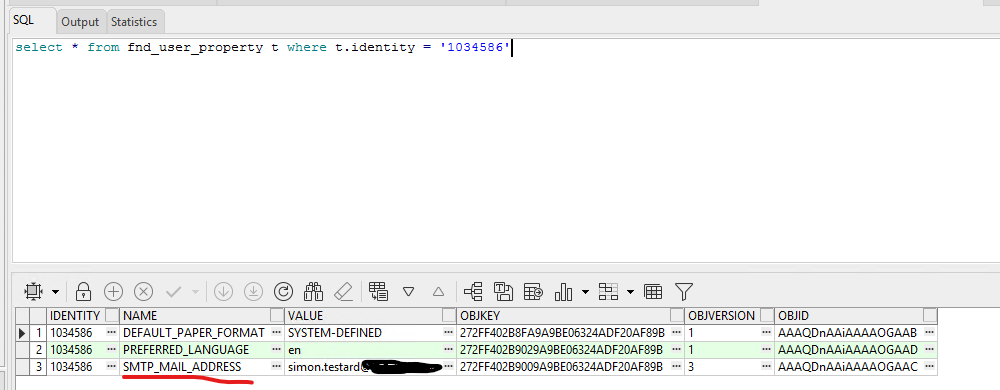The image size is (1000, 390).
Task: Tick the box in OBJID column header
Action: (930, 315)
